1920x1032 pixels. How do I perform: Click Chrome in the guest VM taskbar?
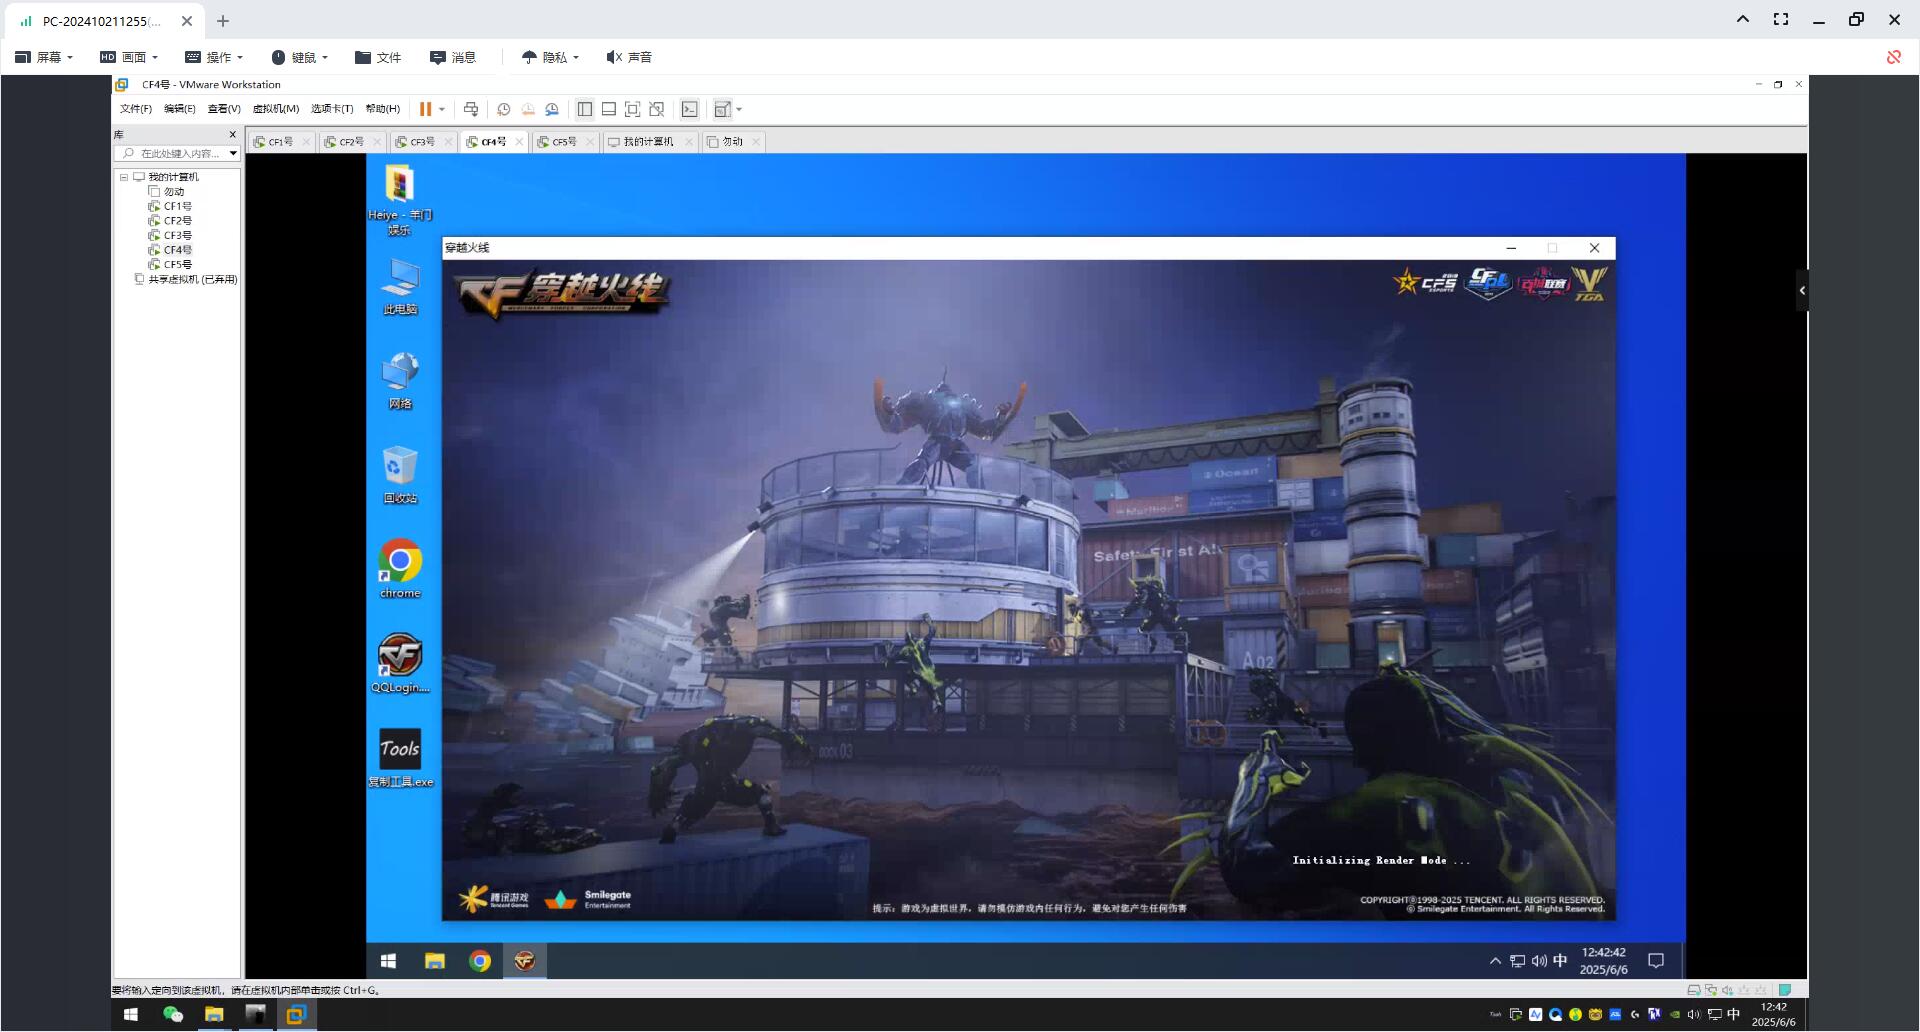tap(480, 961)
